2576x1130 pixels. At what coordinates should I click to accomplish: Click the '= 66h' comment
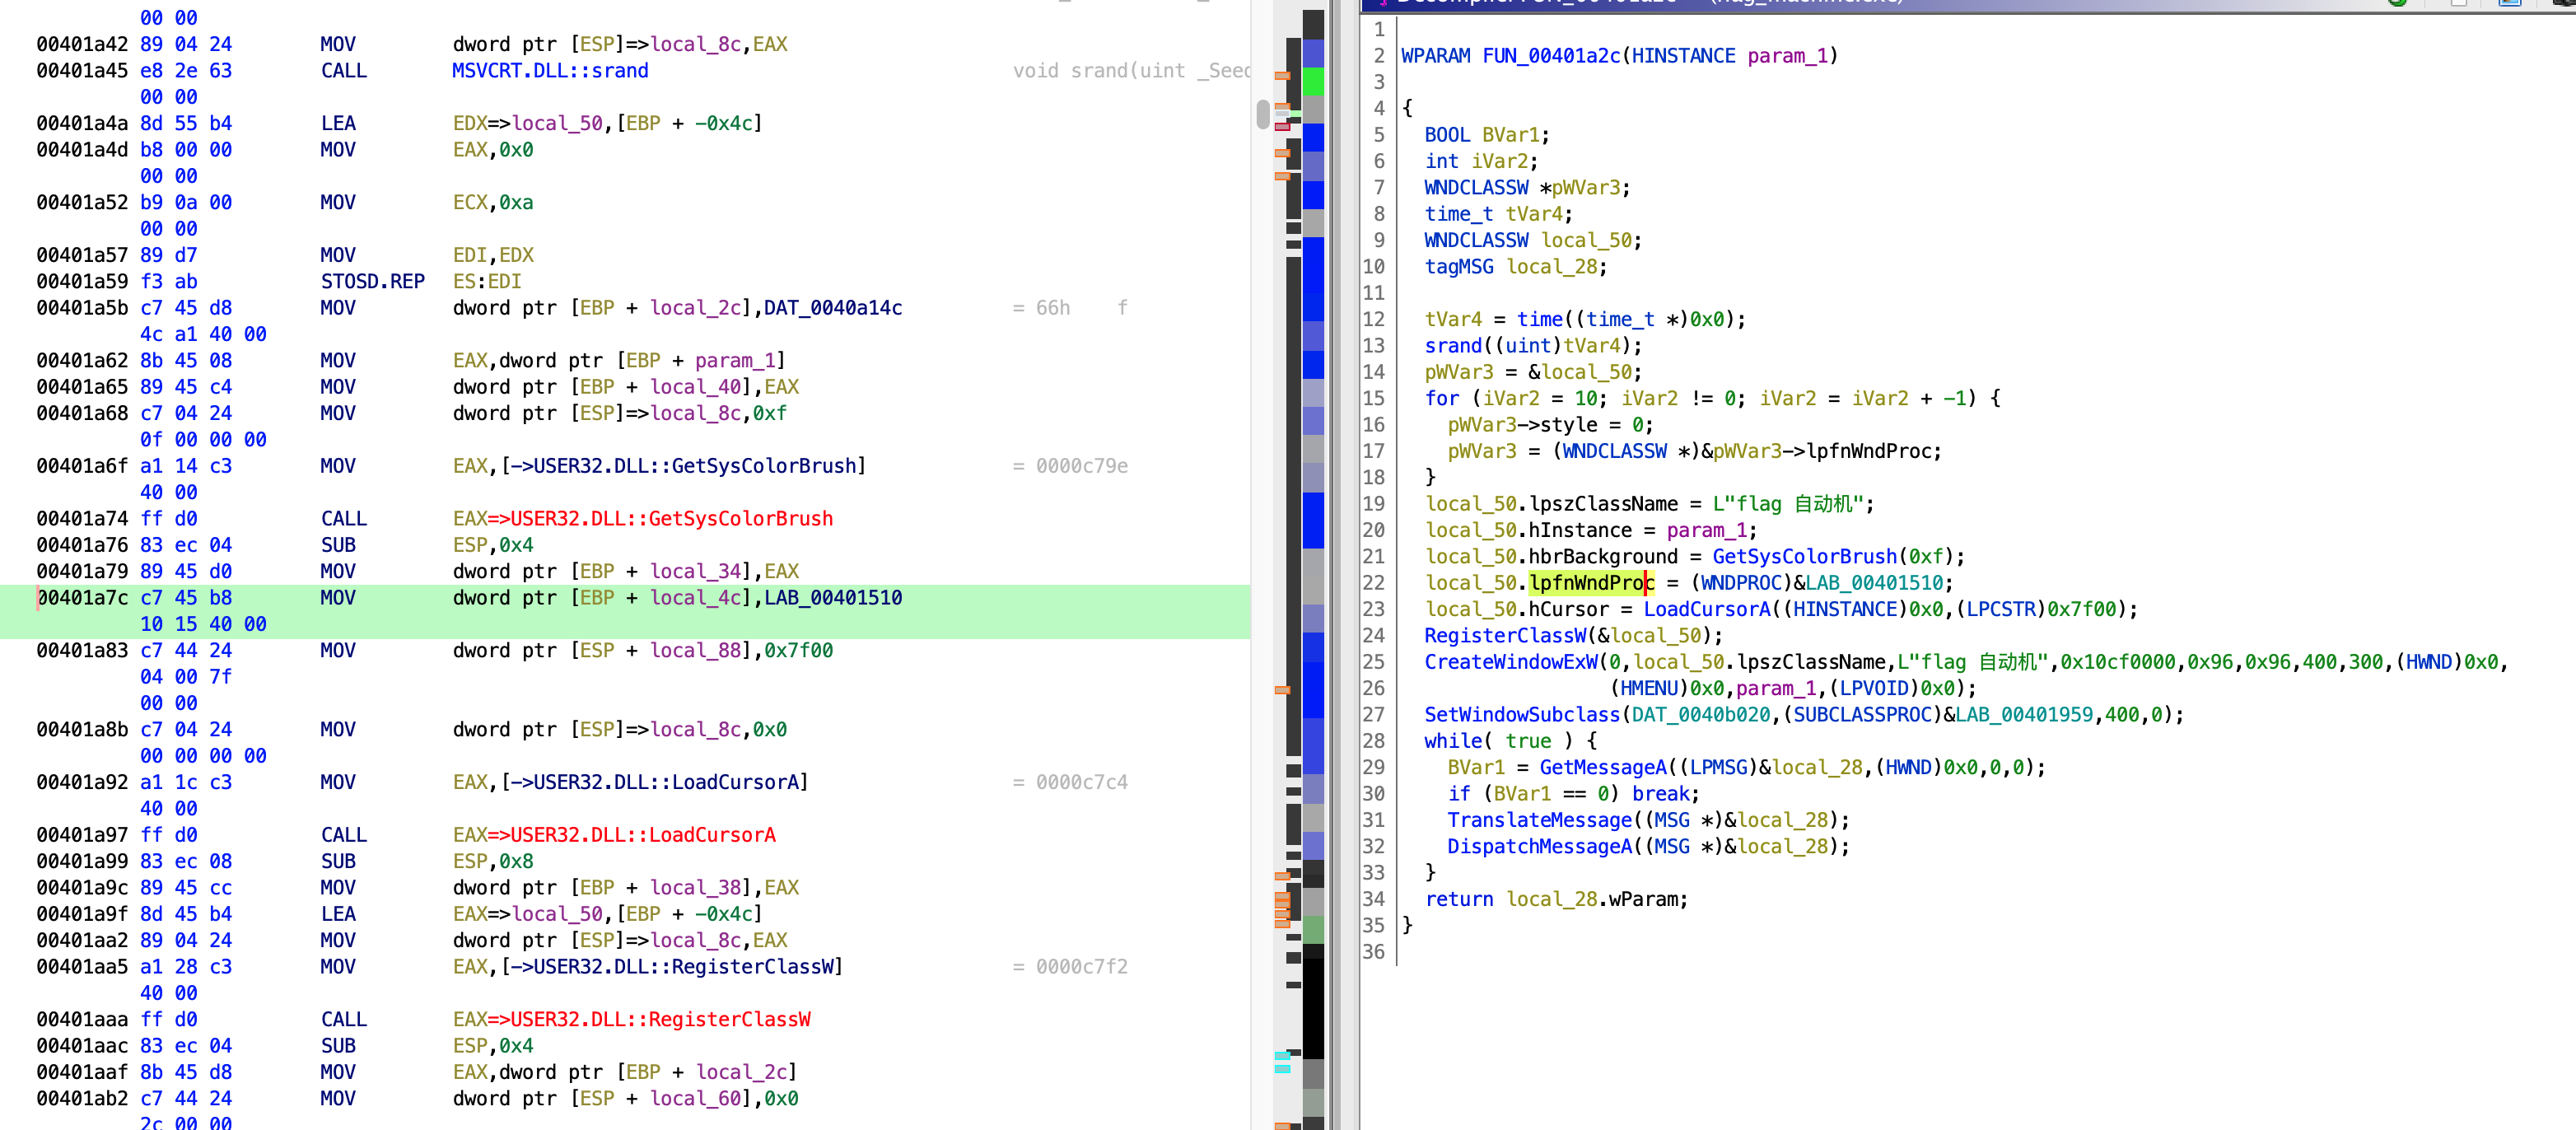pos(1041,308)
